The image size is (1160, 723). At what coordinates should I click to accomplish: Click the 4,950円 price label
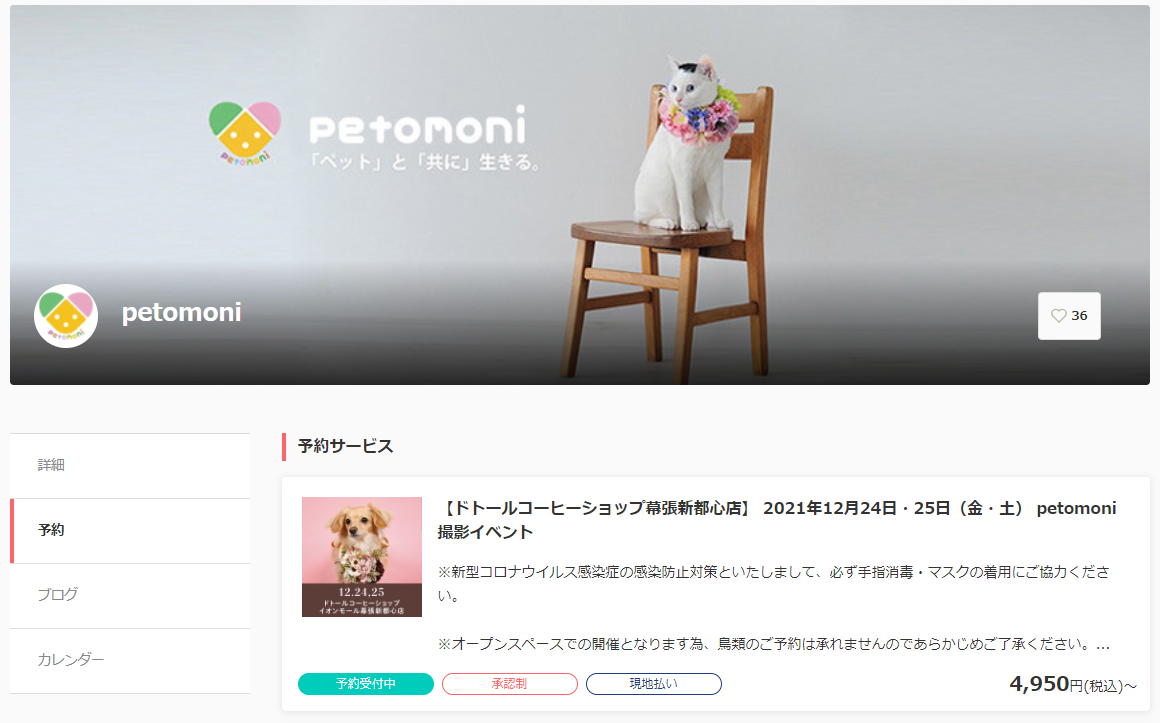(x=1073, y=684)
